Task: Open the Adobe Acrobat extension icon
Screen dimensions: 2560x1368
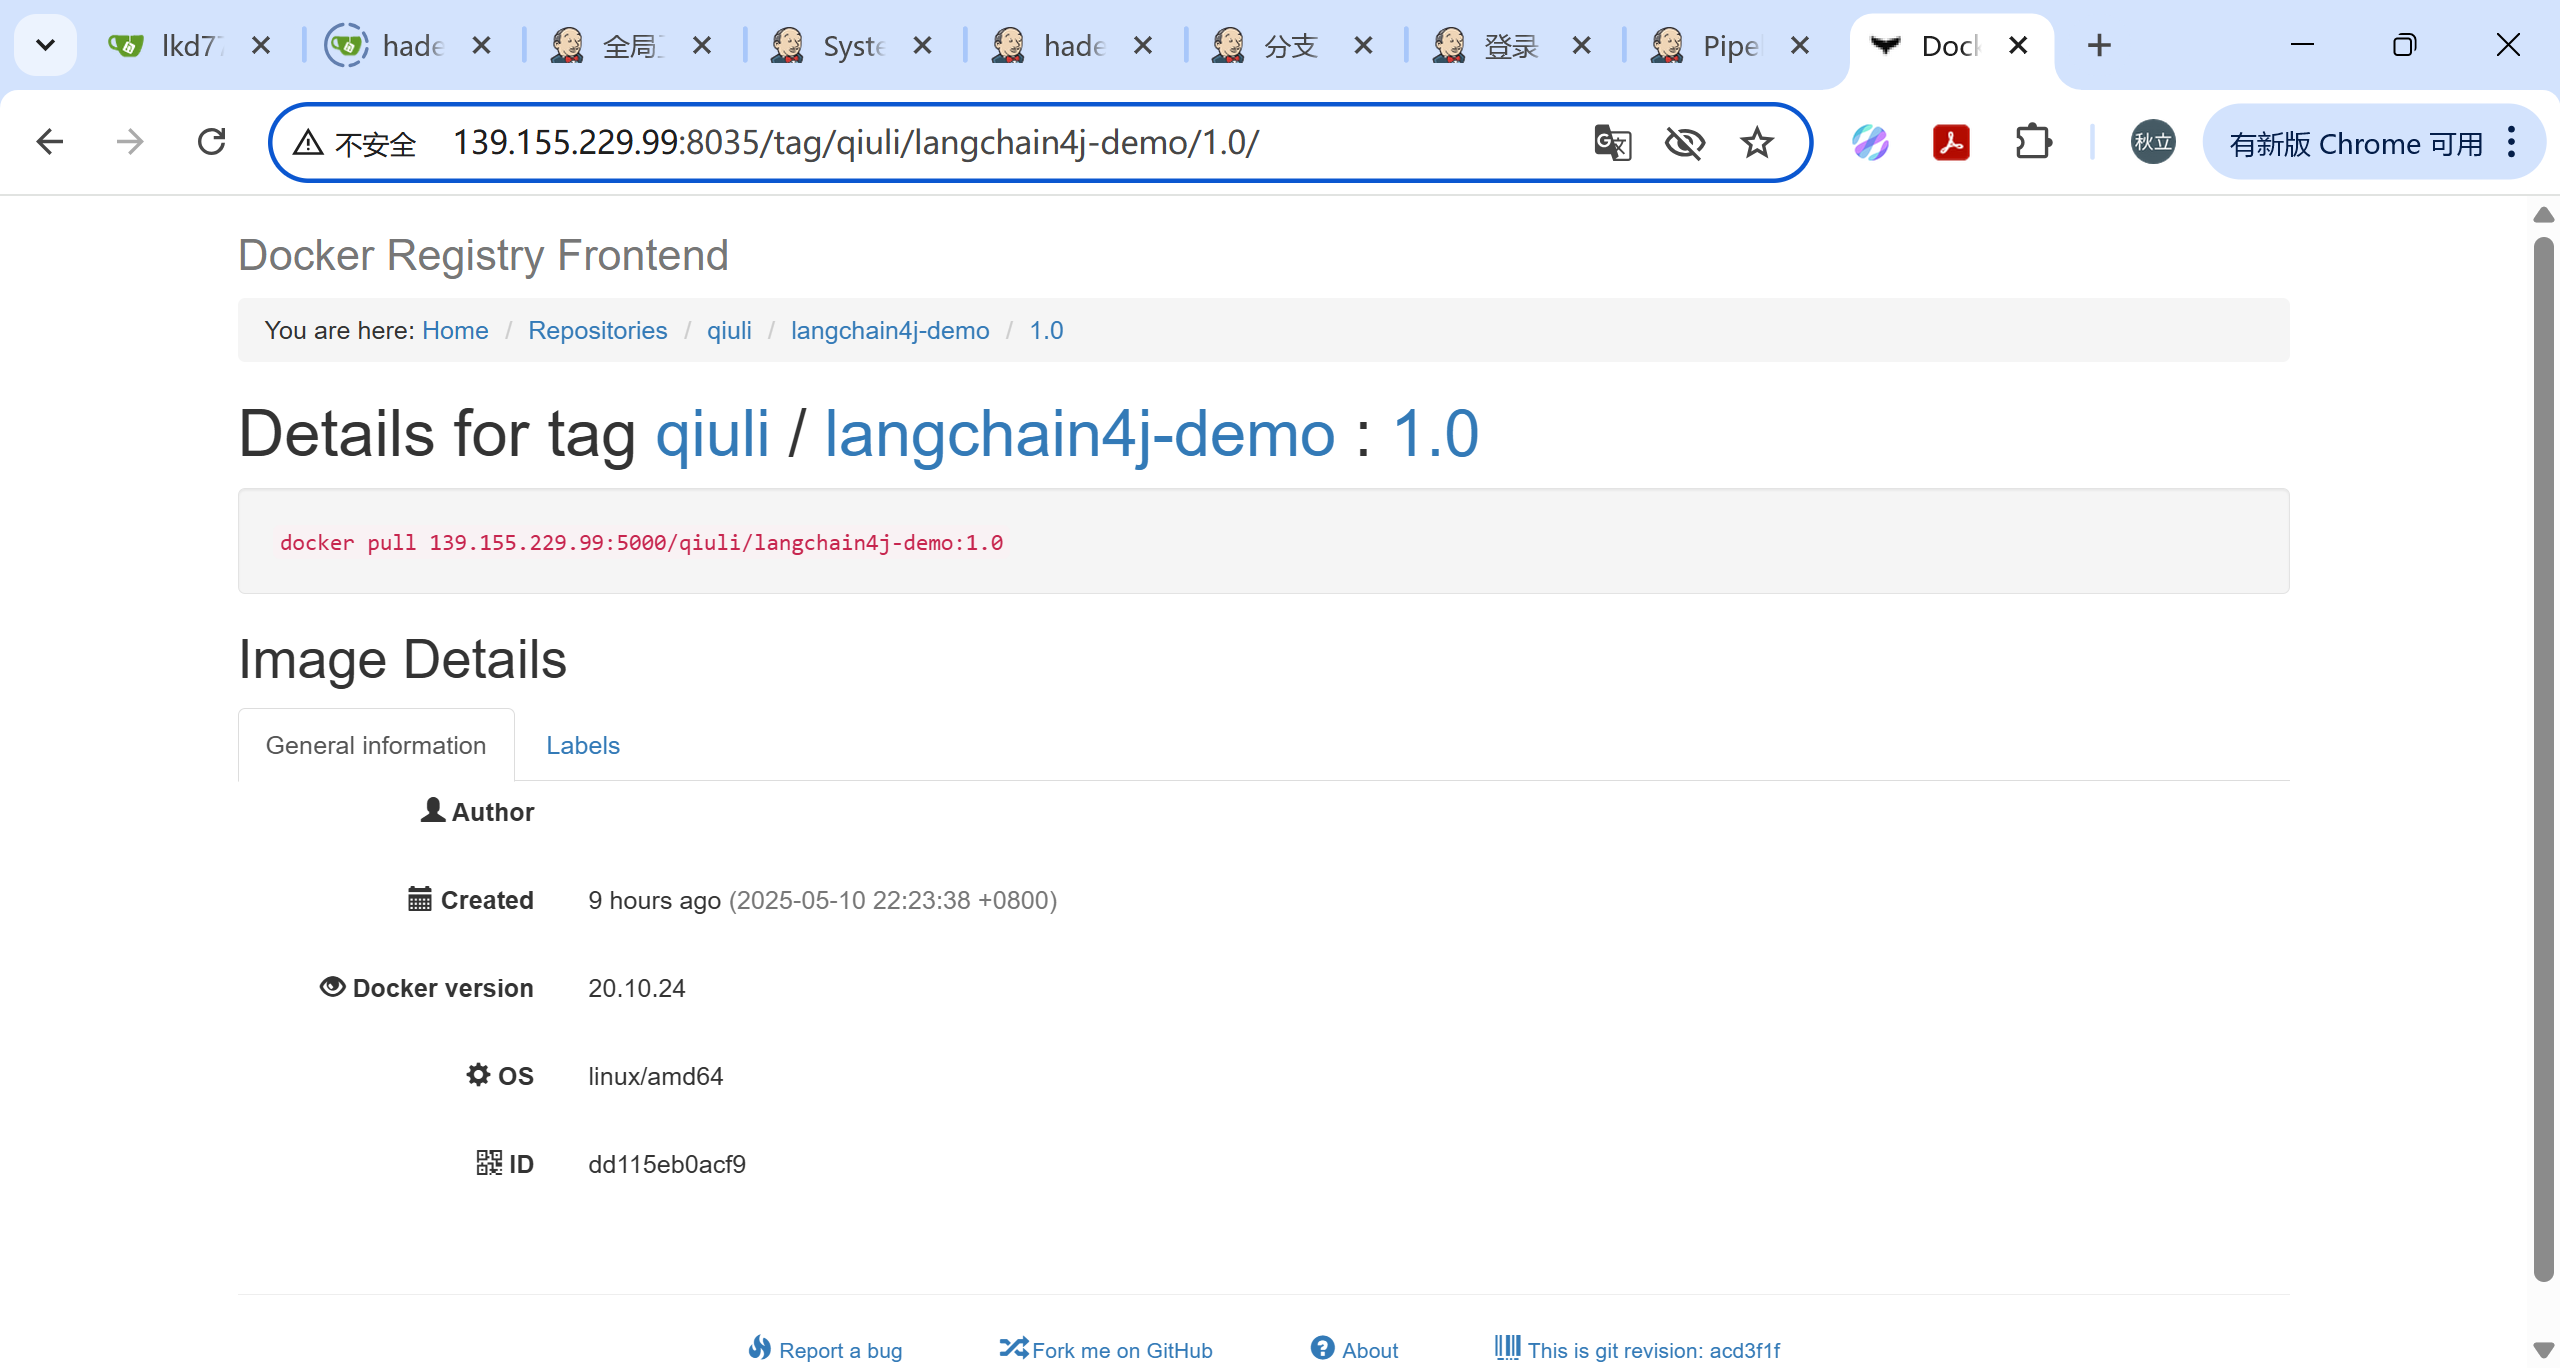Action: point(1951,143)
